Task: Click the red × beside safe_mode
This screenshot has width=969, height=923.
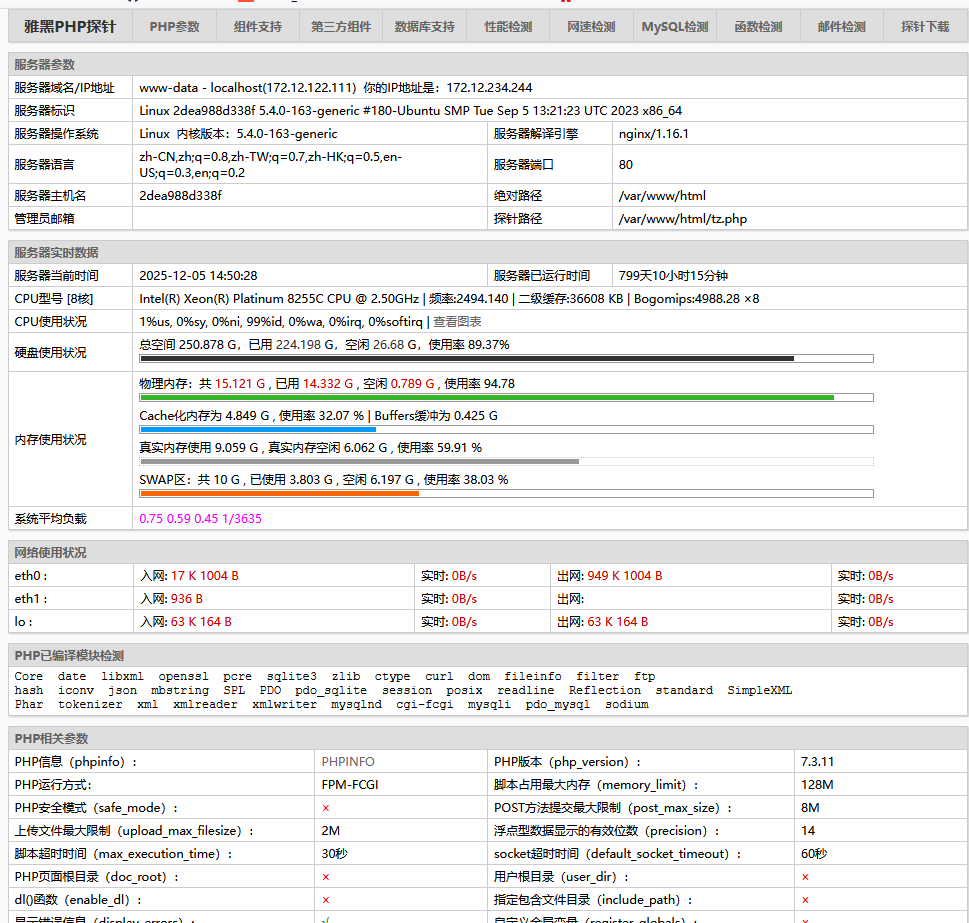Action: click(326, 808)
